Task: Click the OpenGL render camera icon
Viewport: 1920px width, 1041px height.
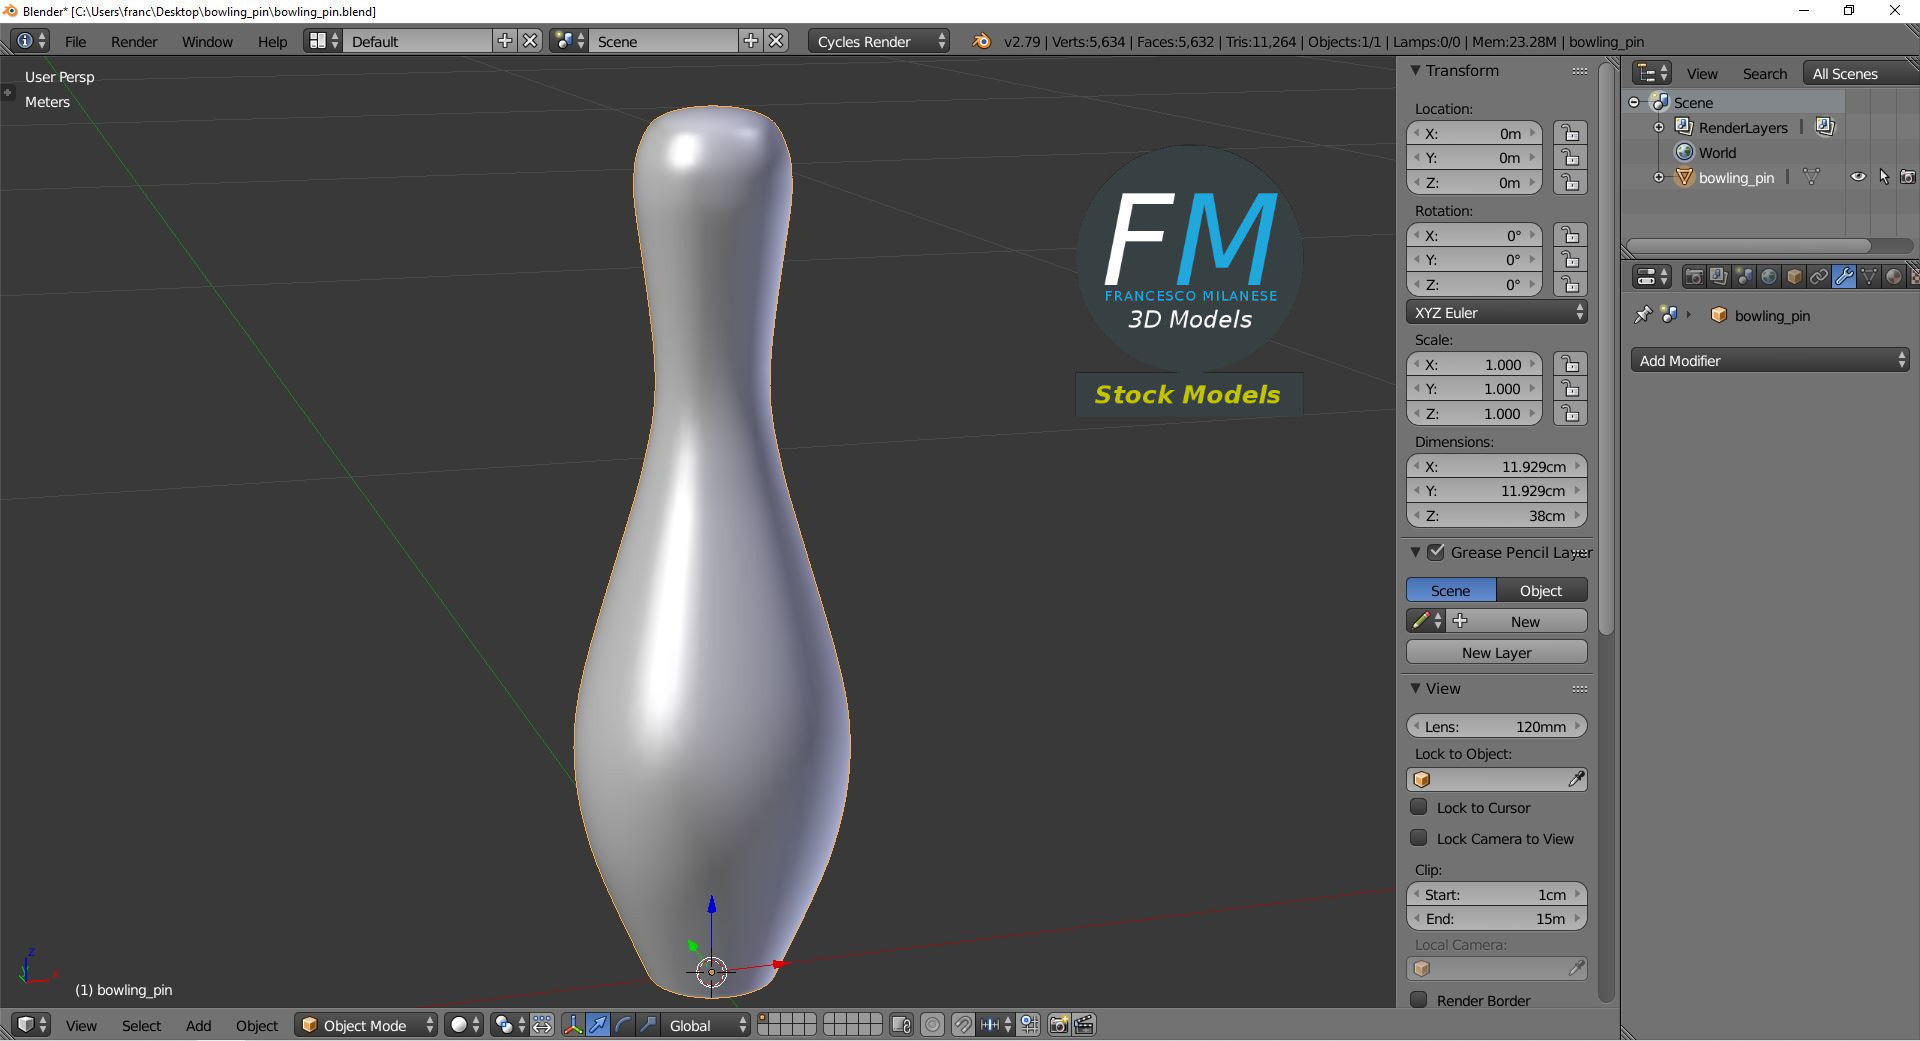Action: 1058,1025
